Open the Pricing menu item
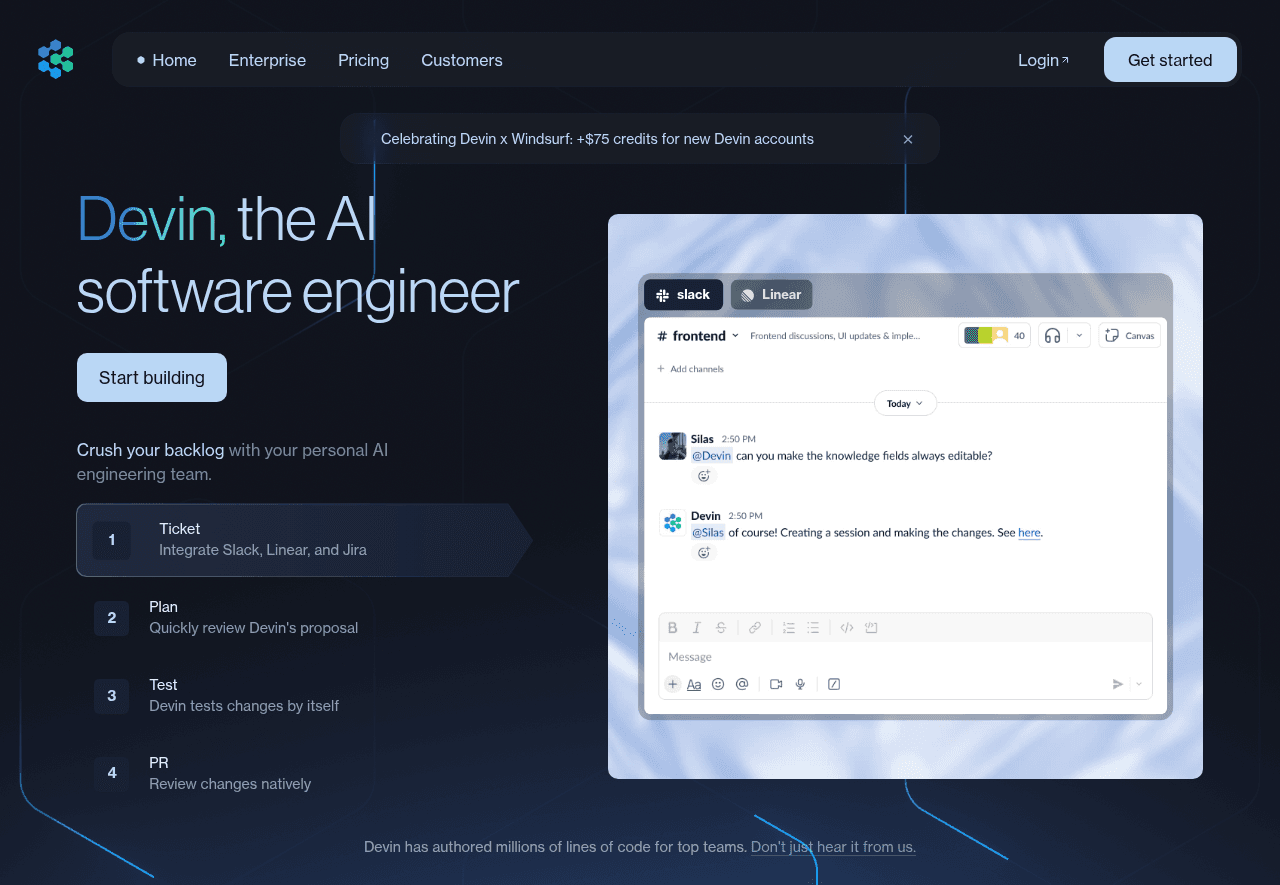This screenshot has height=885, width=1280. (363, 60)
